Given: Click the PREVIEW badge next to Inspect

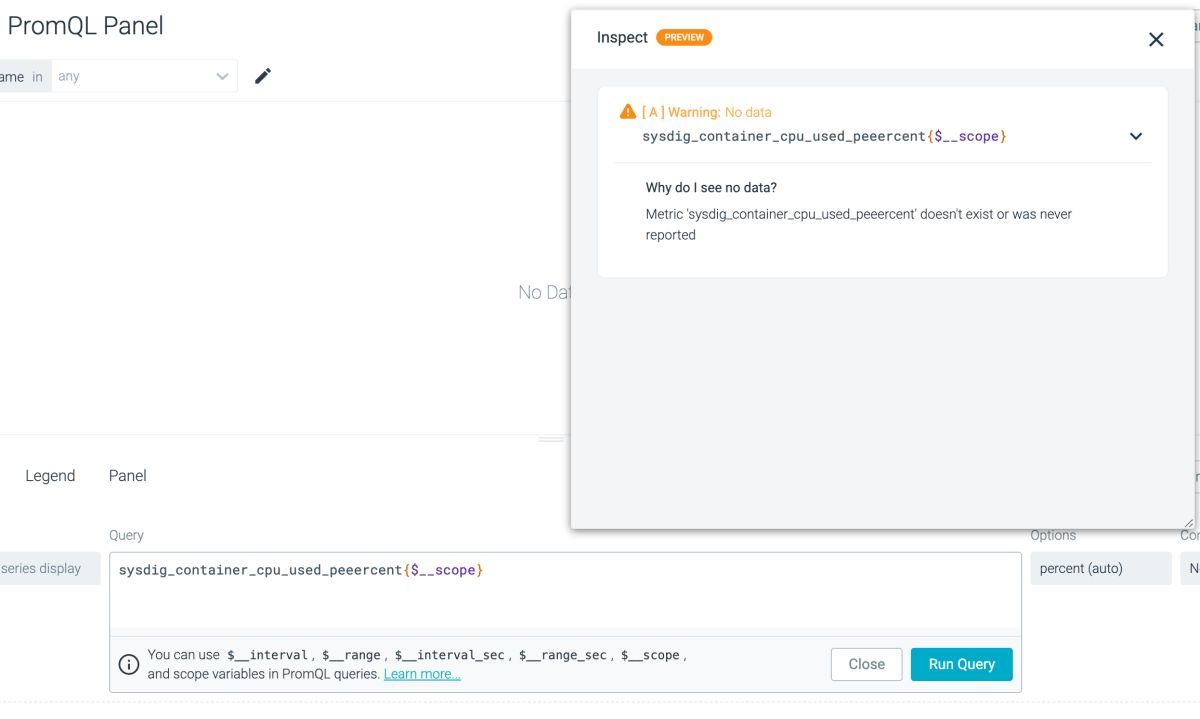Looking at the screenshot, I should (x=684, y=37).
